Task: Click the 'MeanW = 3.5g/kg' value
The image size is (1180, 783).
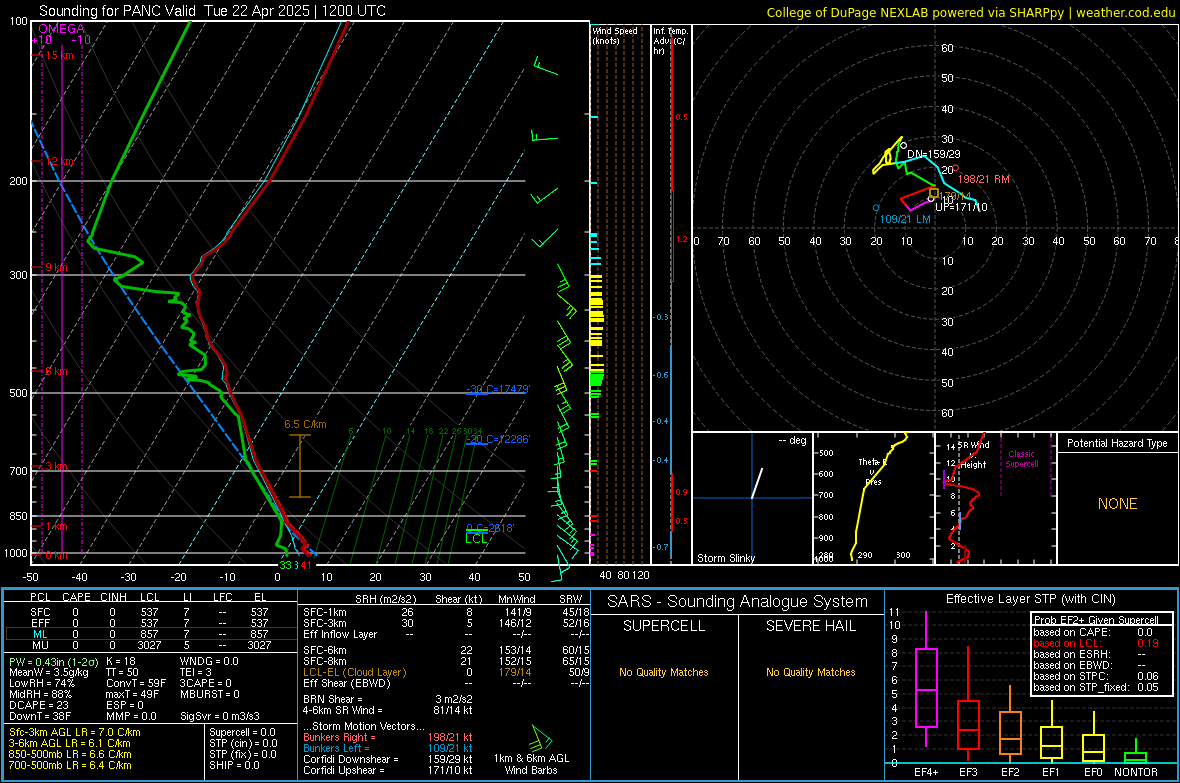Action: coord(49,672)
